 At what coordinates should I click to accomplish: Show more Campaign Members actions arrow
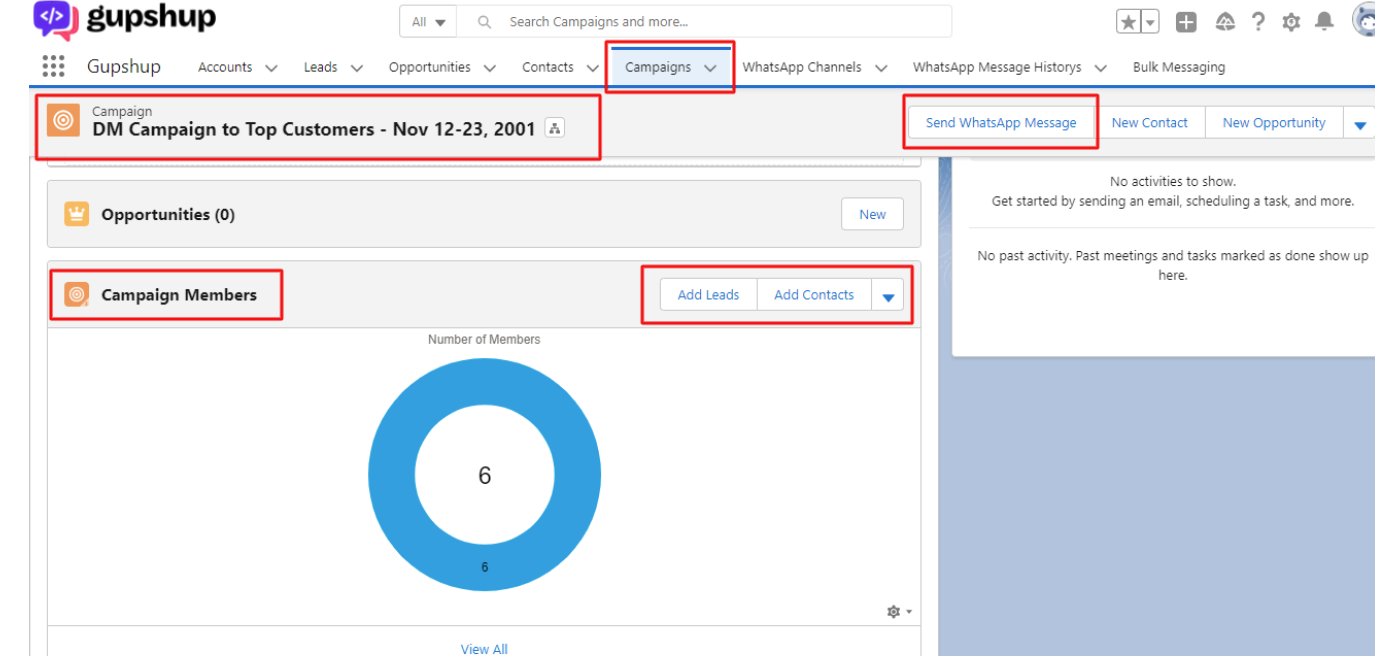tap(887, 295)
